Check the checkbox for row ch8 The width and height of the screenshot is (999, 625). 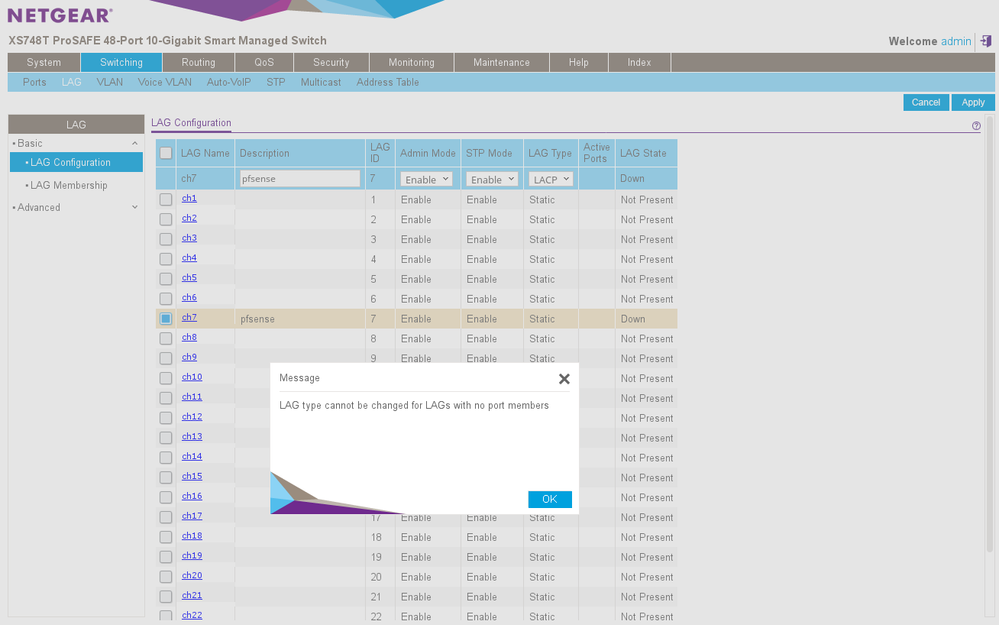click(166, 338)
